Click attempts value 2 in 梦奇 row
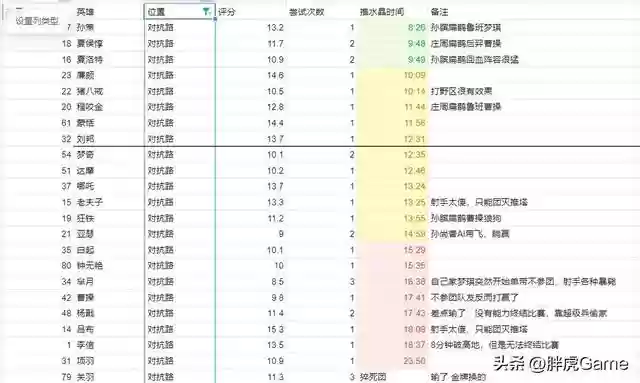Screen dimensions: 640x383 click(x=352, y=155)
